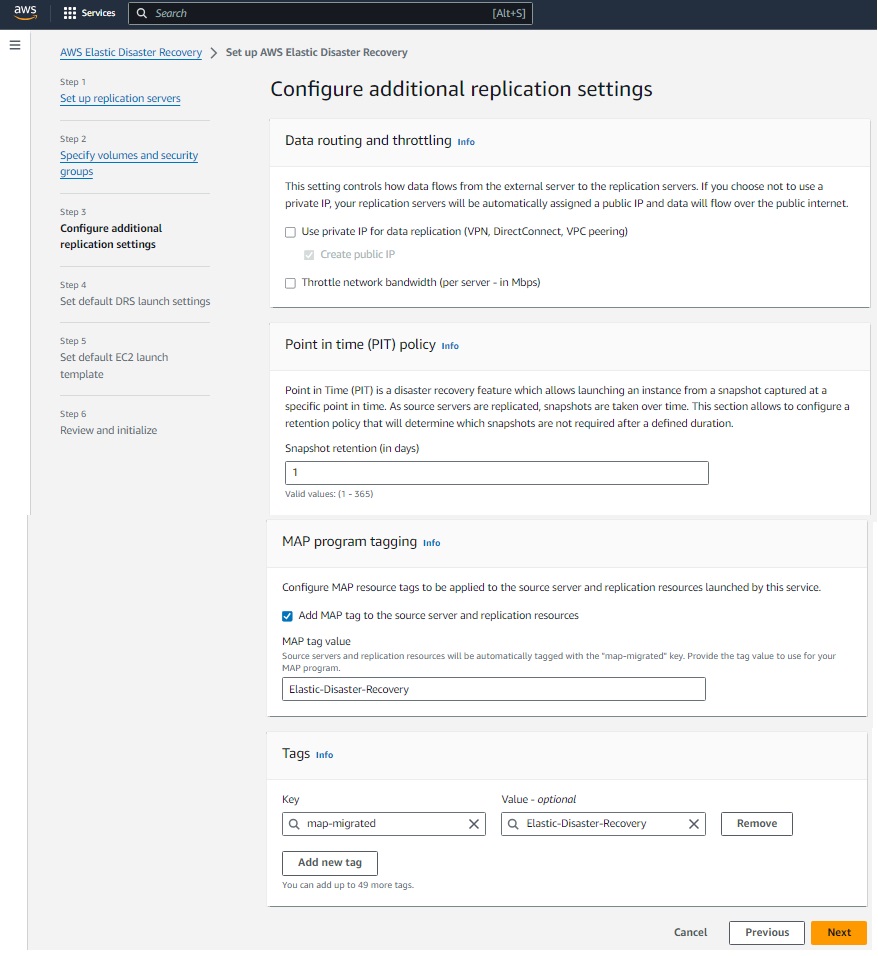This screenshot has width=878, height=956.
Task: Go to Step 1 Set up replication servers
Action: click(x=120, y=99)
